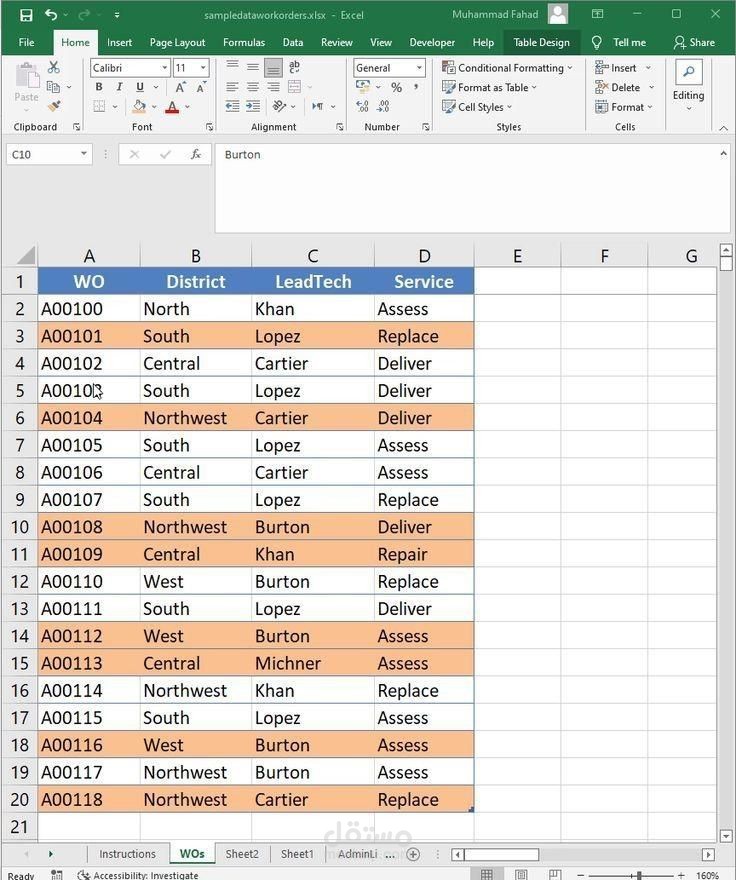This screenshot has height=880, width=736.
Task: Expand the formula bar
Action: (724, 154)
